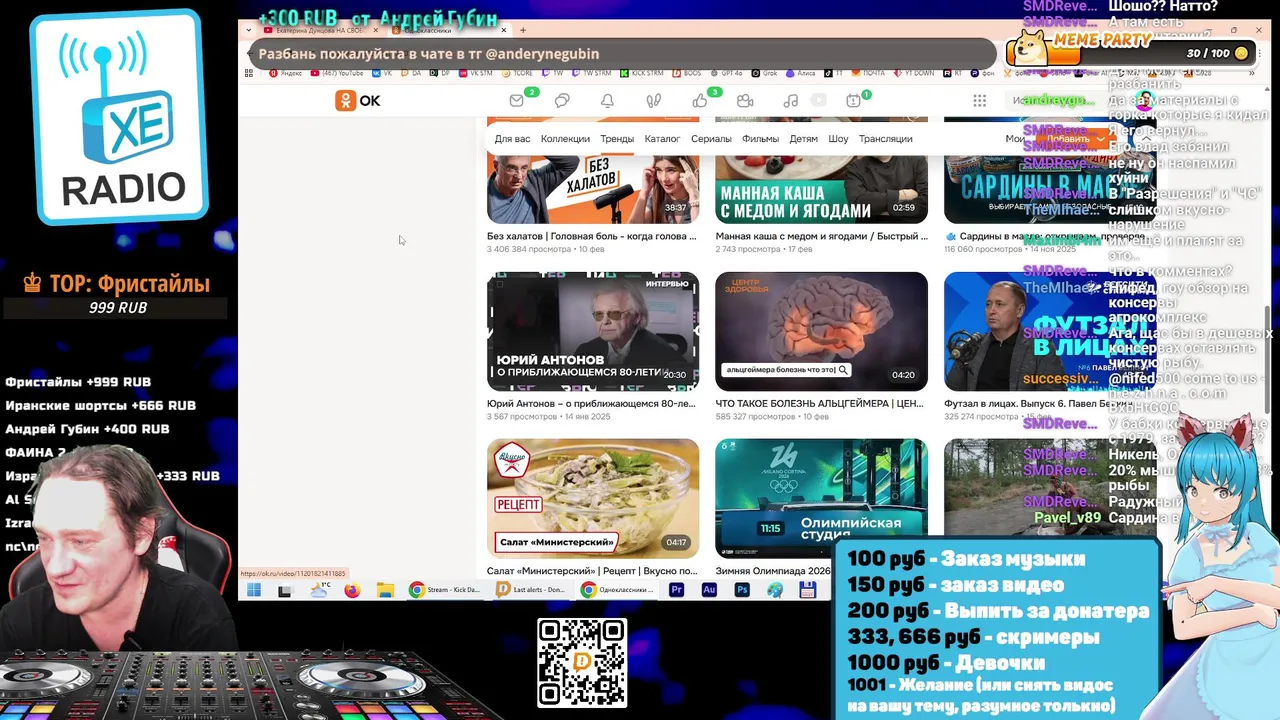Screen dimensions: 1280x720
Task: Open 'Манная каша с медом и ягодами' thumbnail
Action: pyautogui.click(x=821, y=189)
